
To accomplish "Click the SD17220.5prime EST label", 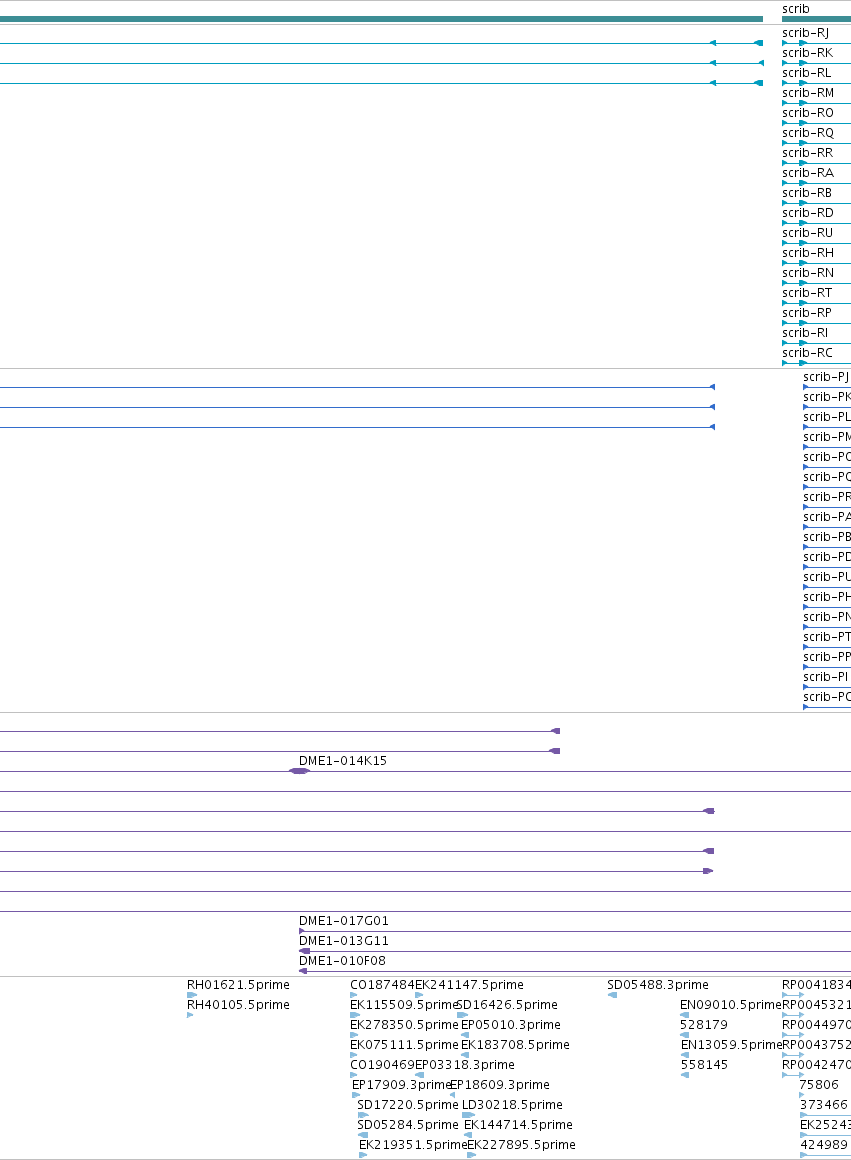I will (408, 1105).
